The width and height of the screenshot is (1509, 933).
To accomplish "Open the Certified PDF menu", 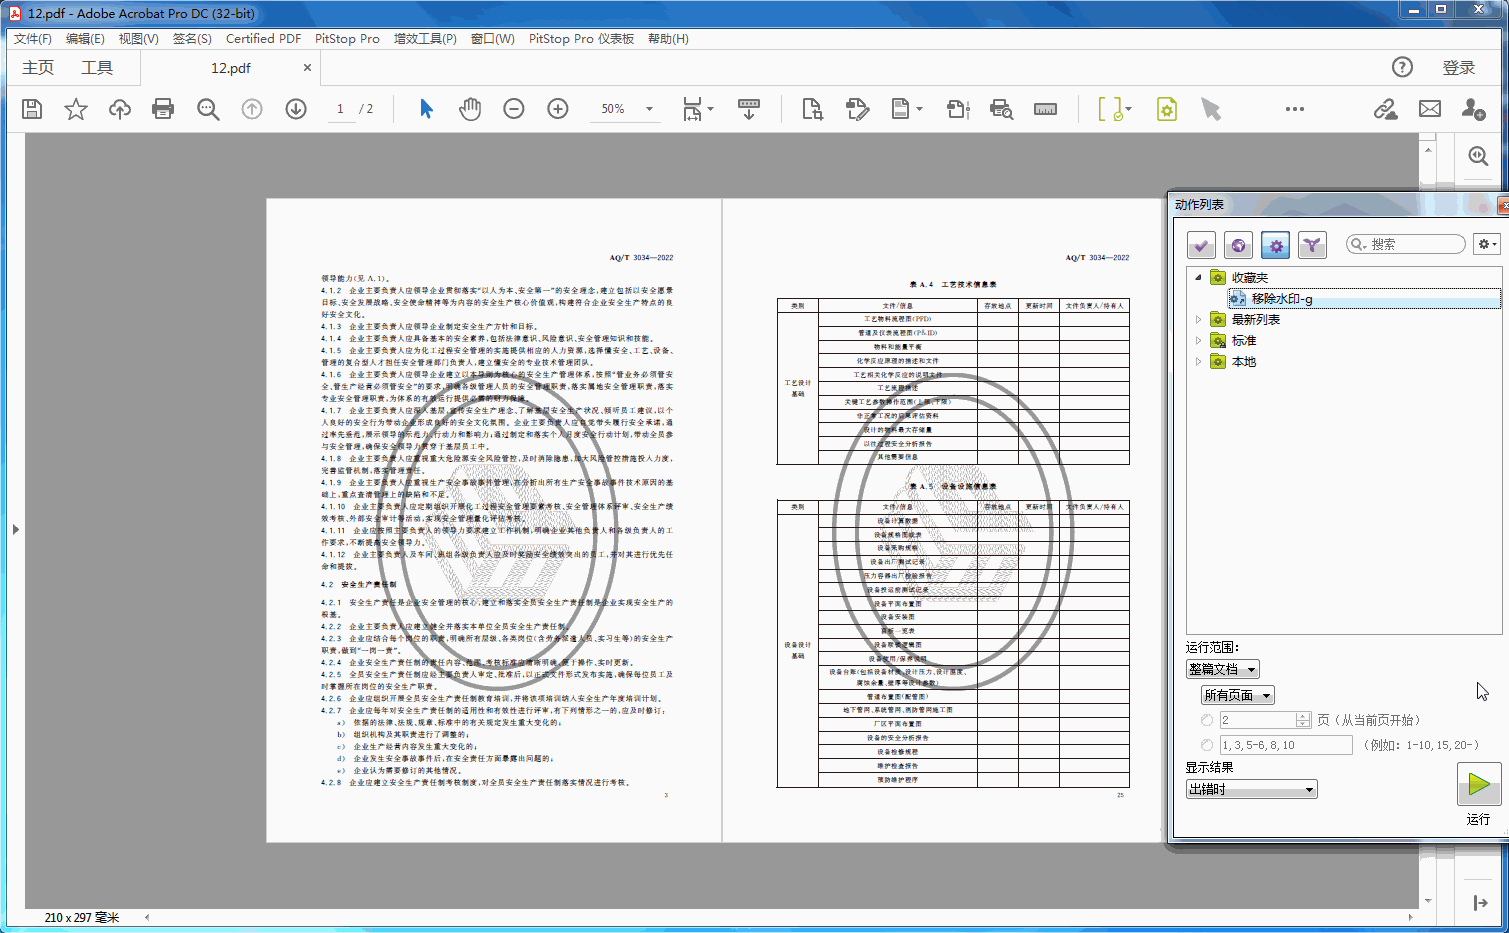I will pyautogui.click(x=263, y=38).
